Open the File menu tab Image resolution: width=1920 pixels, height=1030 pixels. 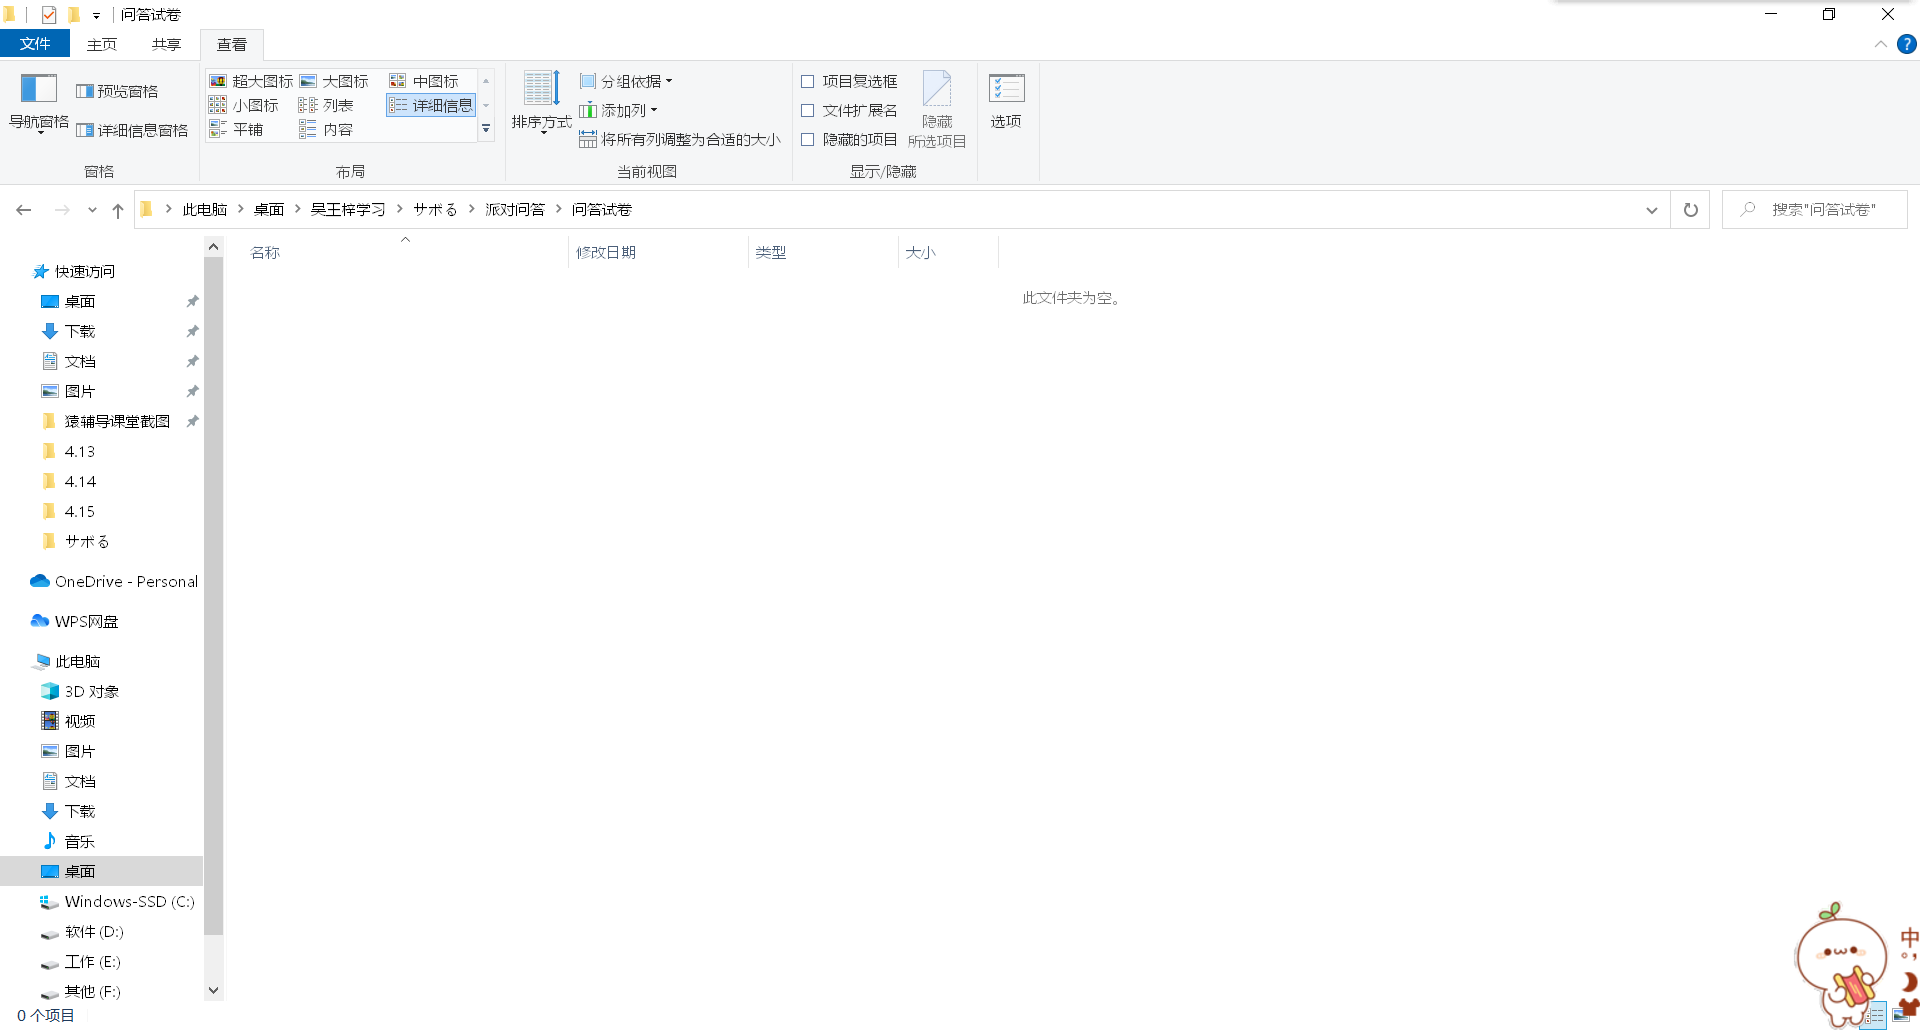click(x=35, y=44)
